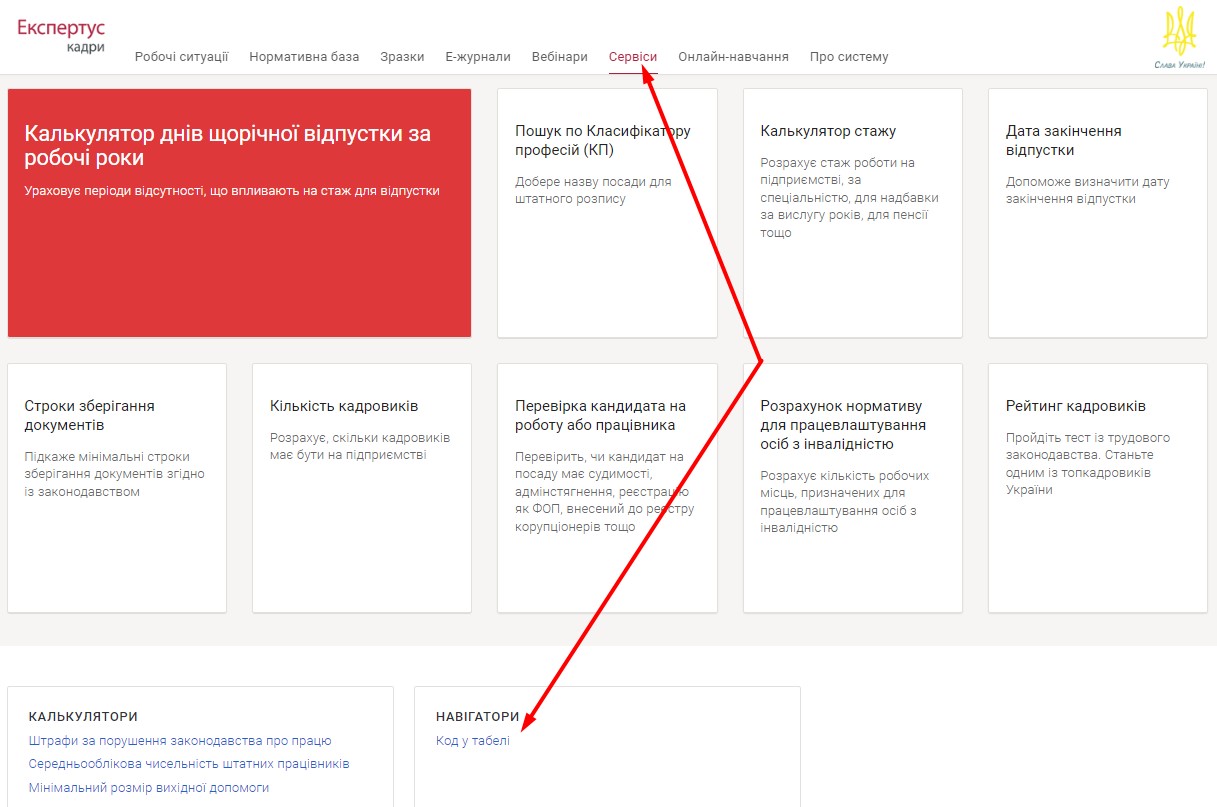The image size is (1217, 807).
Task: Launch the Калькулятор стажу service card
Action: click(x=852, y=212)
